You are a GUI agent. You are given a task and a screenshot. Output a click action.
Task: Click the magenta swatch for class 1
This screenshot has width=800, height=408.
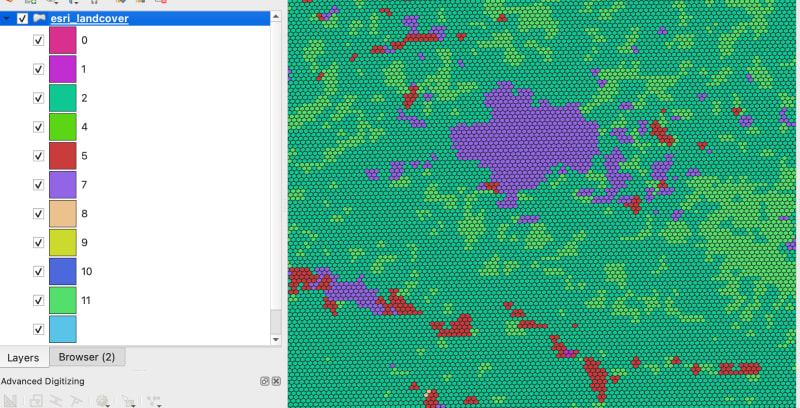pos(62,70)
